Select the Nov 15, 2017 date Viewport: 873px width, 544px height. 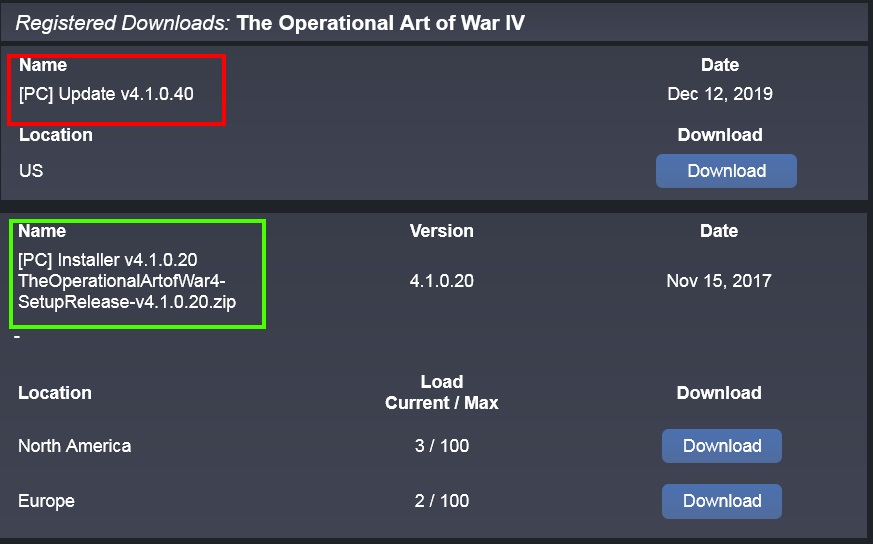click(x=719, y=281)
